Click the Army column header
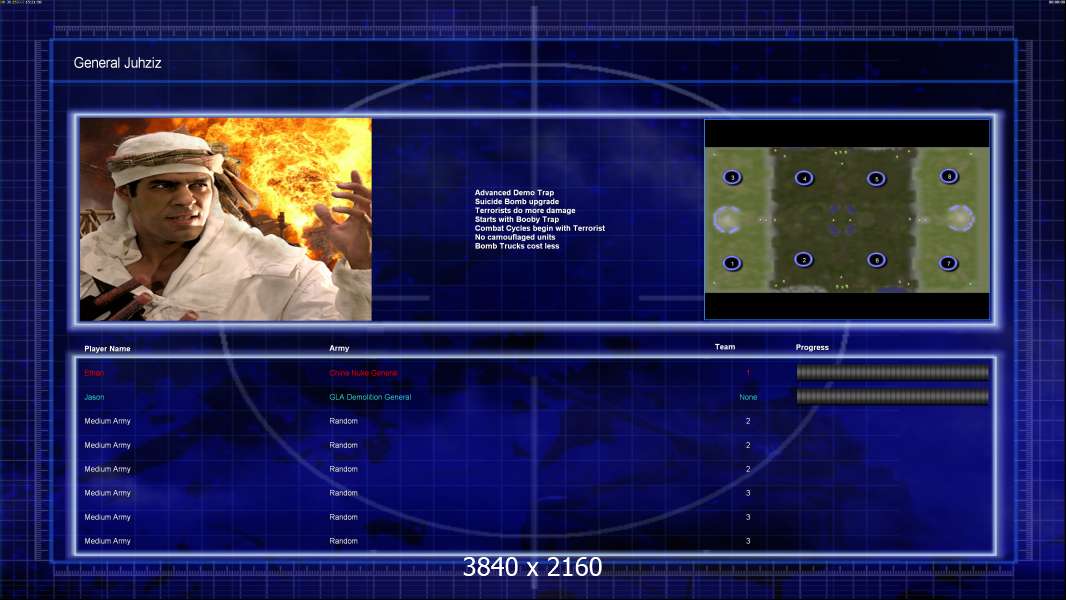Screen dimensions: 1066x600 (339, 348)
